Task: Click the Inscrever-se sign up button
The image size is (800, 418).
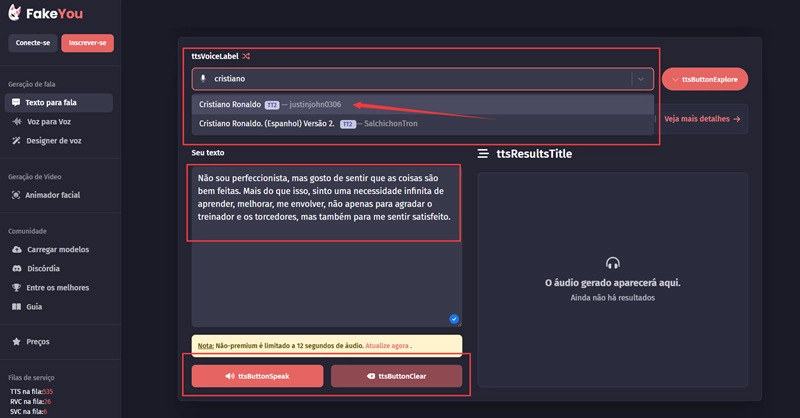Action: (87, 43)
